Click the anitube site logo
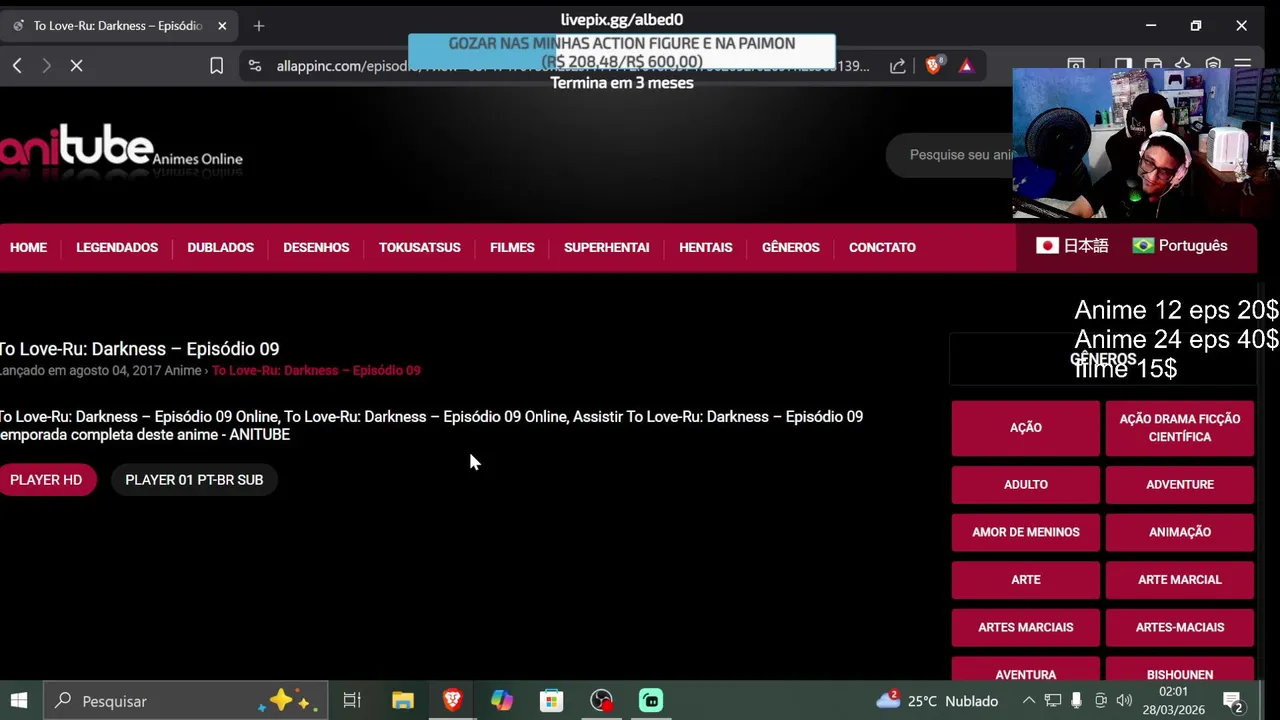This screenshot has width=1280, height=720. click(x=121, y=152)
